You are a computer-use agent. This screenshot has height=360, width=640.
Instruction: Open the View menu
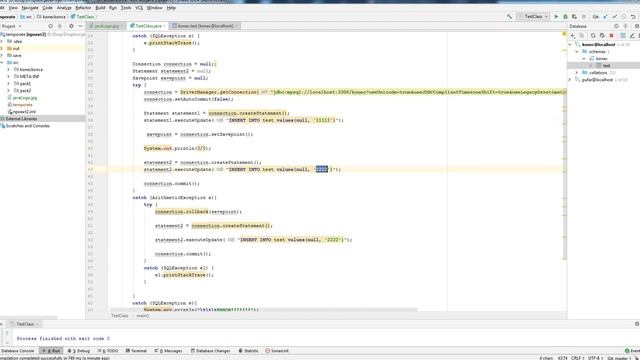point(13,8)
